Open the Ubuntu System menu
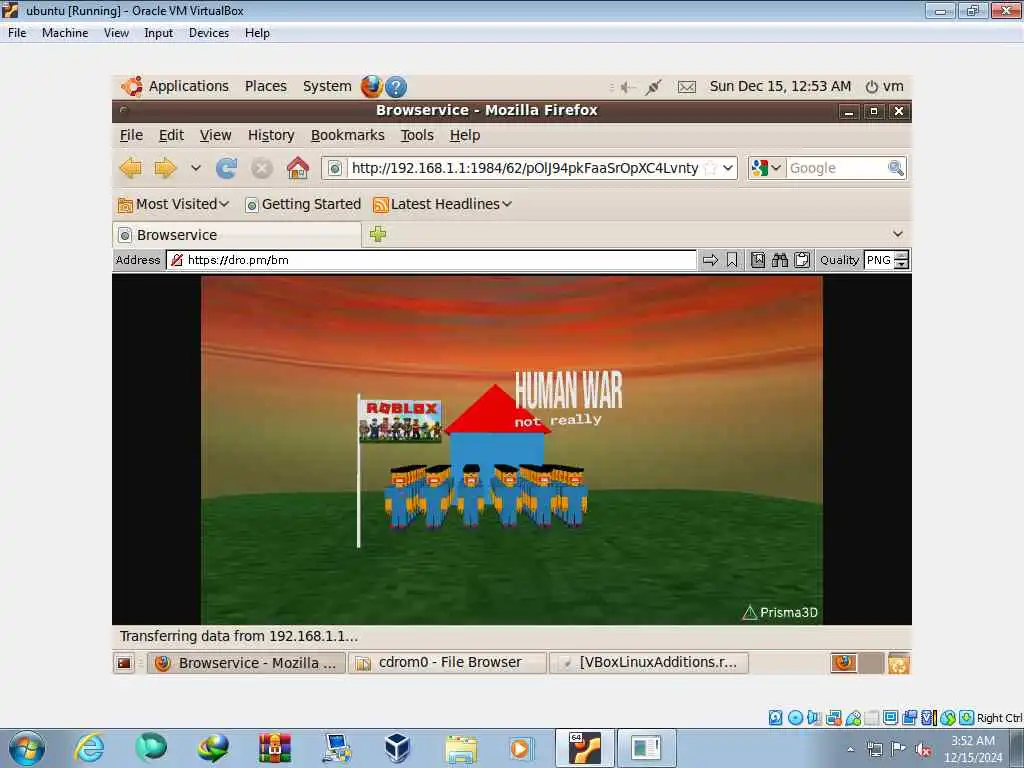 (x=327, y=86)
